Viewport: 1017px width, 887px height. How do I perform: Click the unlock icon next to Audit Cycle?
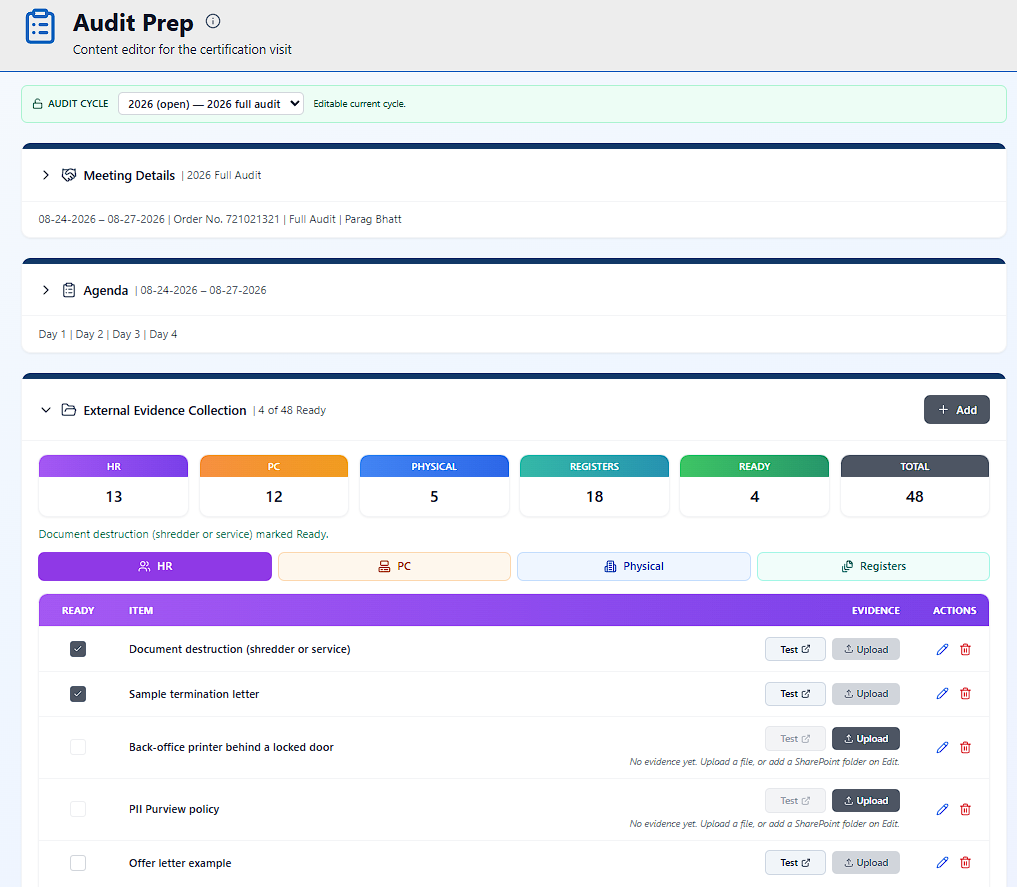point(38,104)
